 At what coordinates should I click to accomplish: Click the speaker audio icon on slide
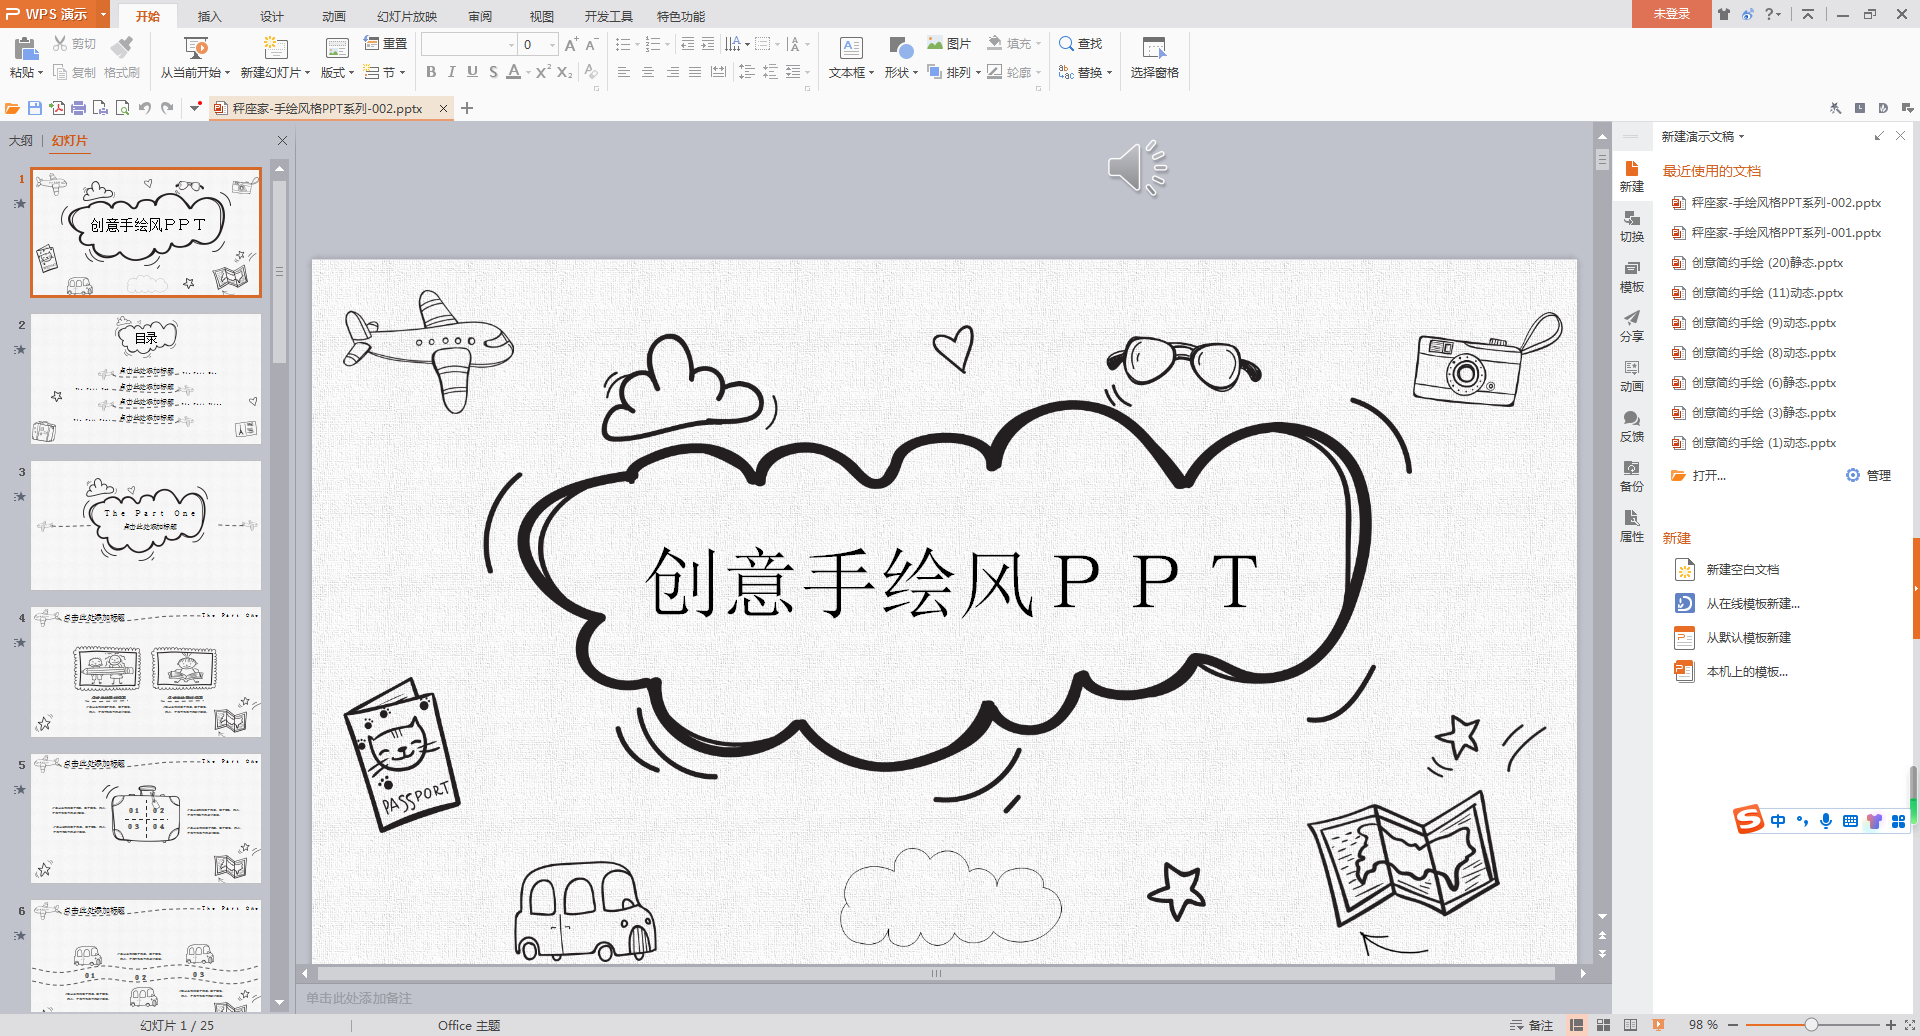click(x=1138, y=167)
